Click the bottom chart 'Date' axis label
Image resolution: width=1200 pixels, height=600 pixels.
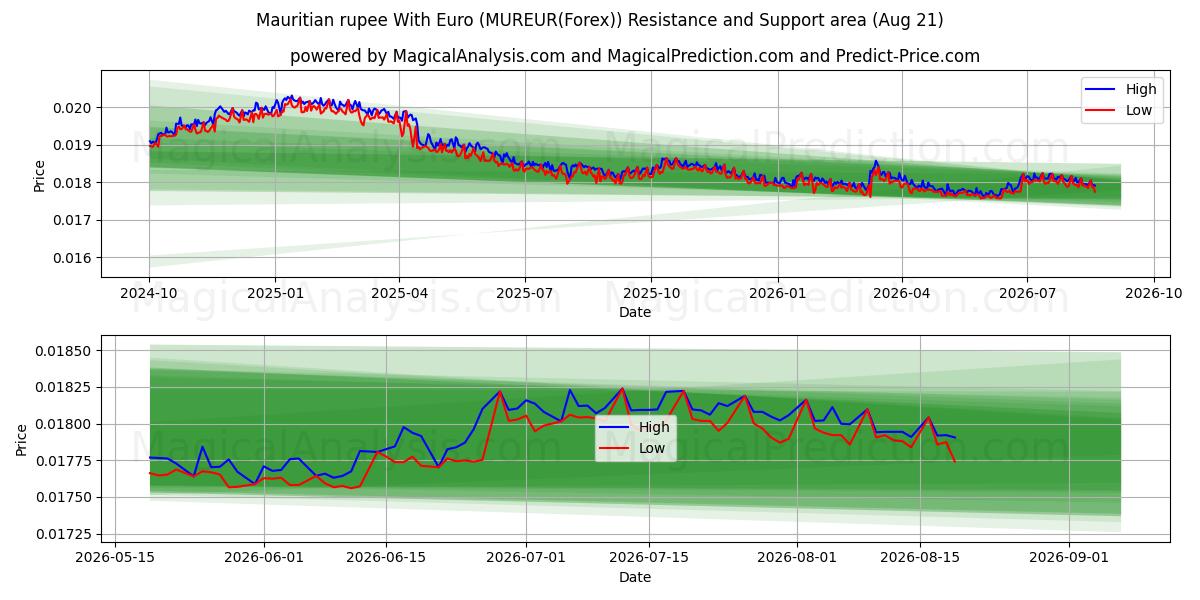click(635, 577)
